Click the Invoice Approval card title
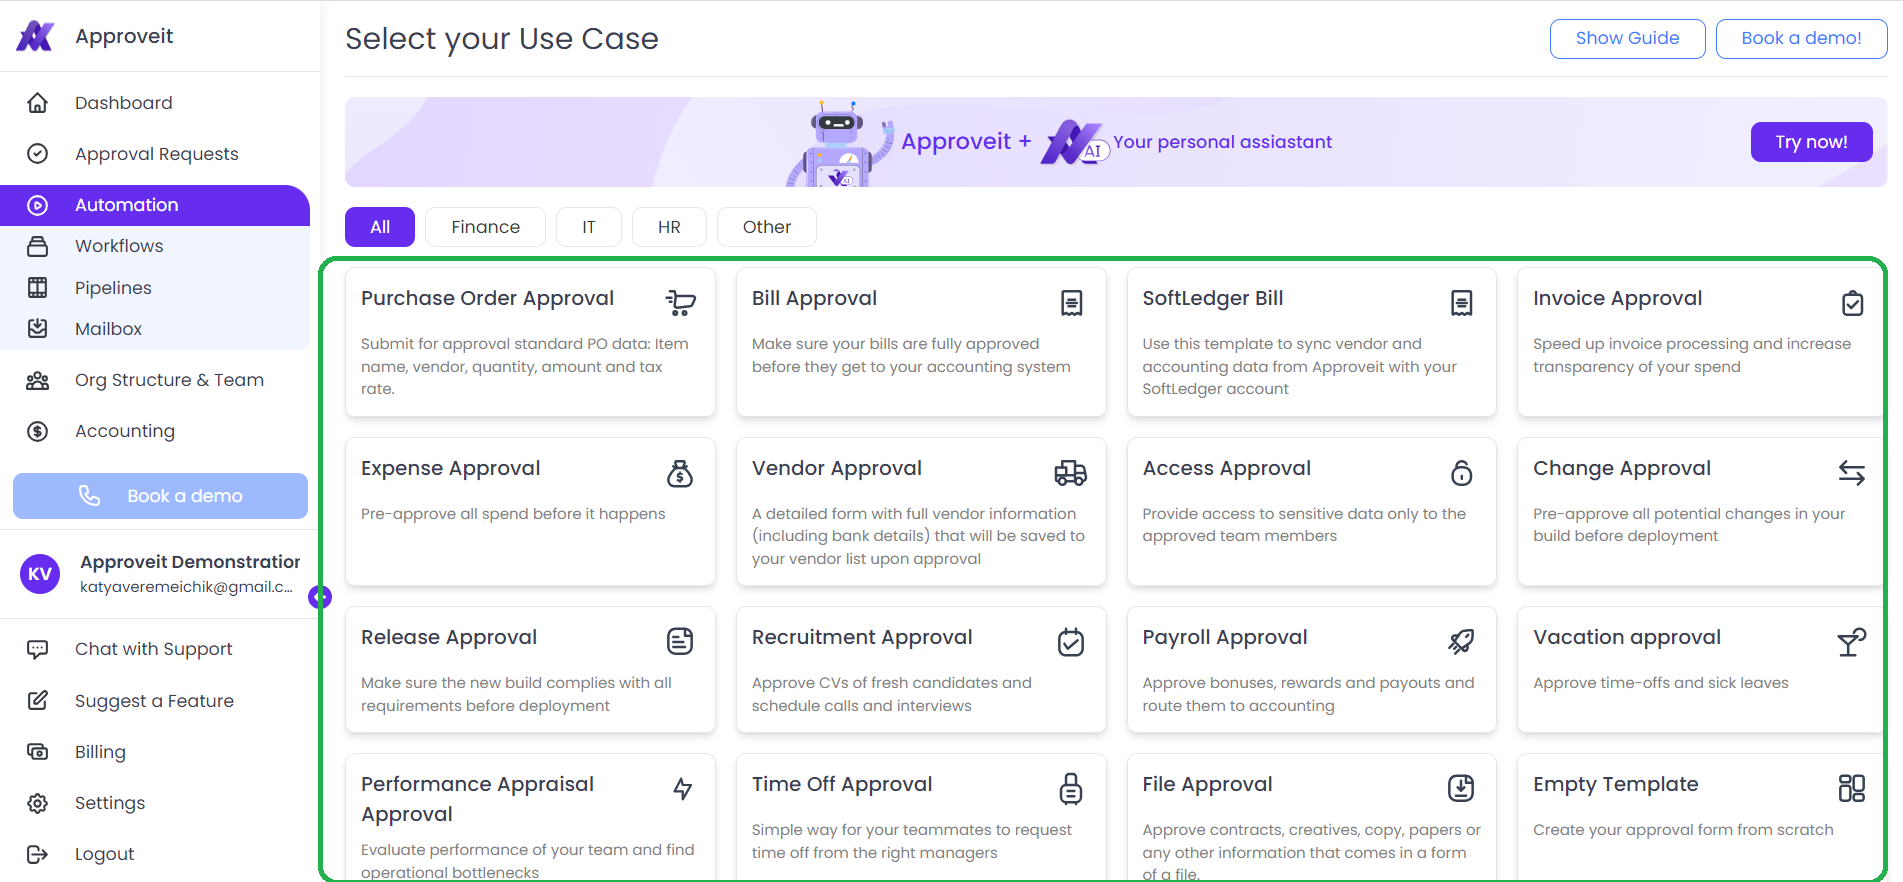 pos(1617,298)
